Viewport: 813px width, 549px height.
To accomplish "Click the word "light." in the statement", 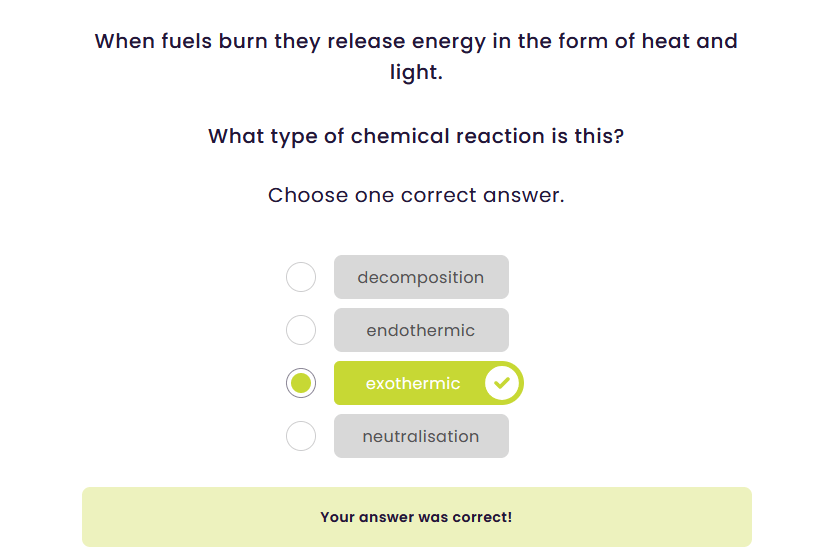I will 416,72.
